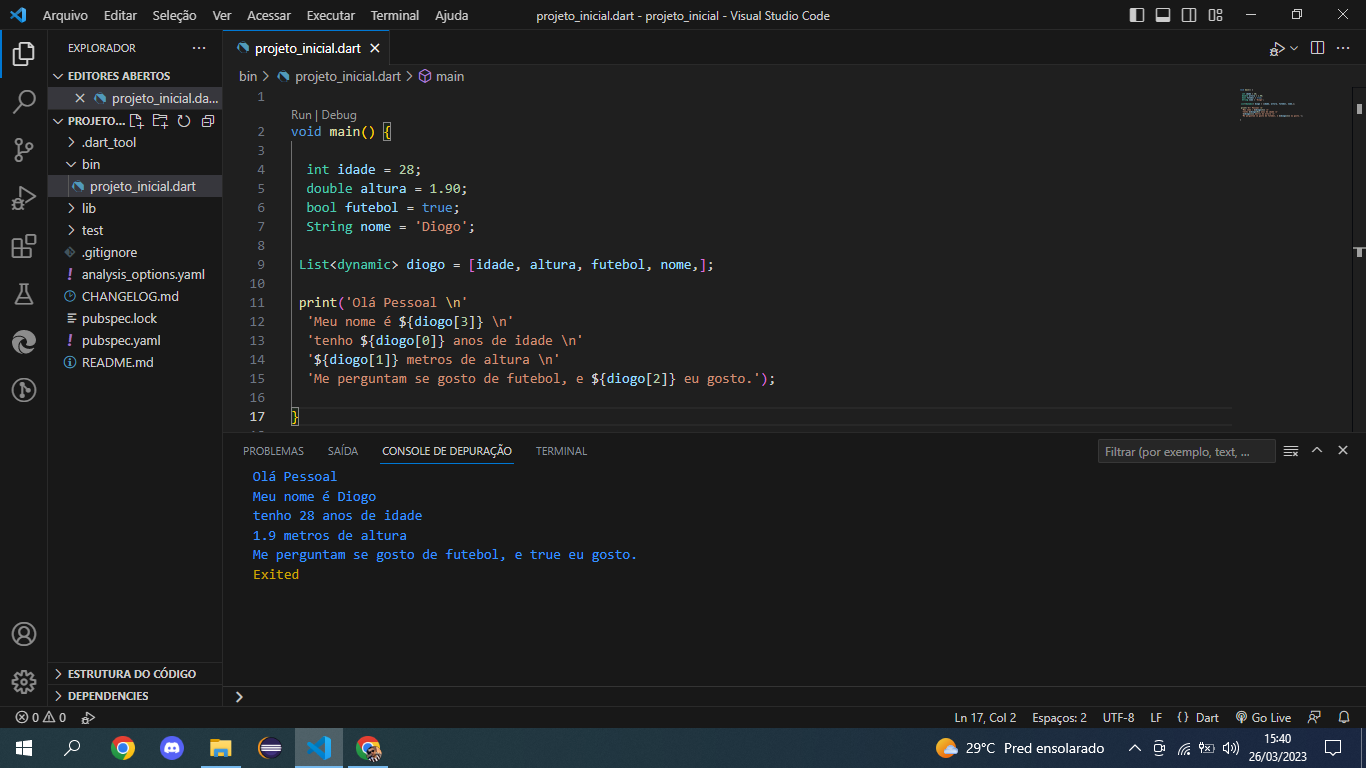
Task: Switch to the Problemas panel tab
Action: pyautogui.click(x=273, y=451)
